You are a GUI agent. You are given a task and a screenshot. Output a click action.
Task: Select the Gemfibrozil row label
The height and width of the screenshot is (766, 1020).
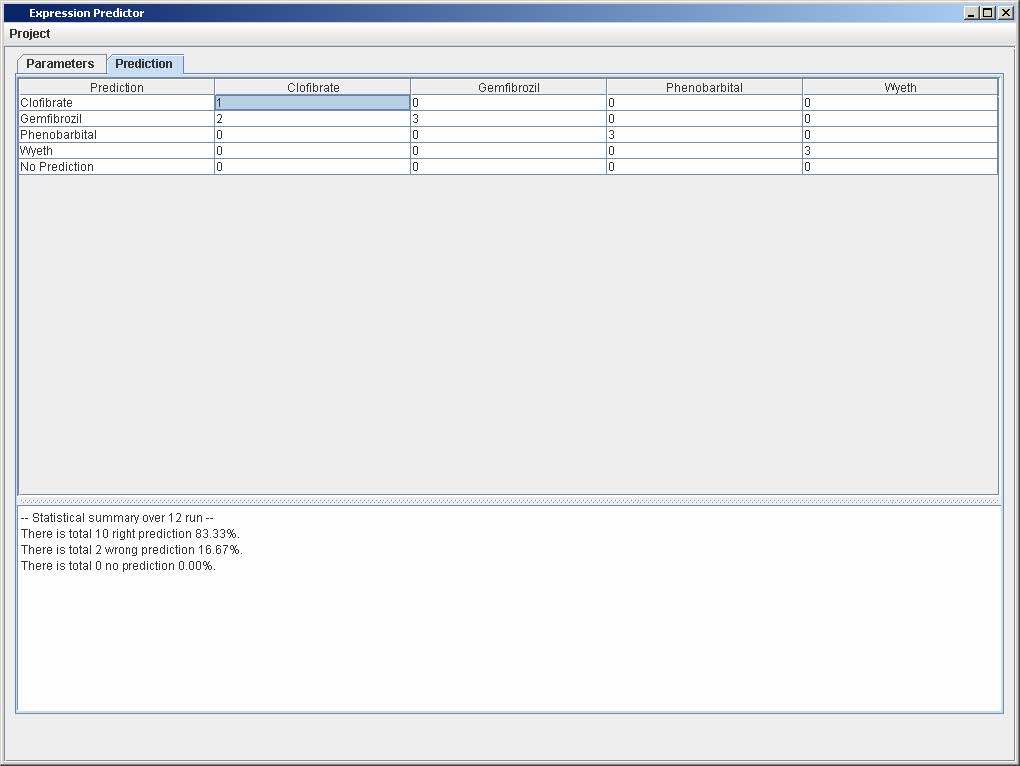pos(116,119)
